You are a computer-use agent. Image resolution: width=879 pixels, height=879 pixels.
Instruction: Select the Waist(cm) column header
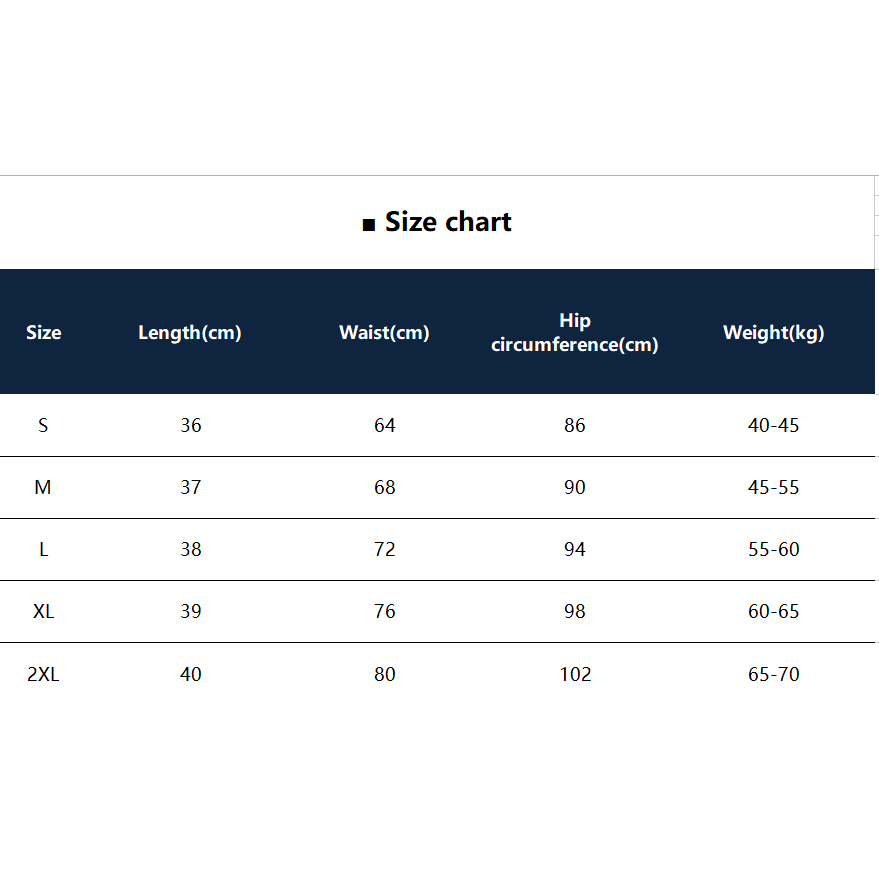384,333
